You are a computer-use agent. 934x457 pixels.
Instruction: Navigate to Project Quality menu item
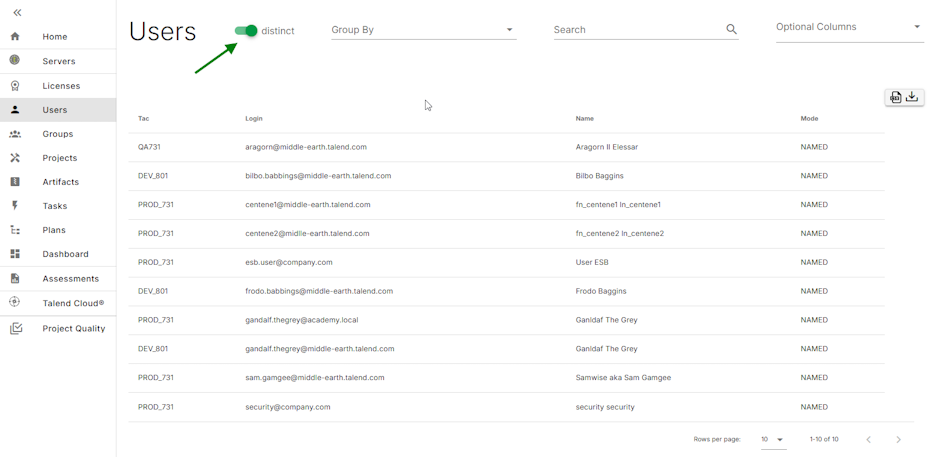pos(73,328)
